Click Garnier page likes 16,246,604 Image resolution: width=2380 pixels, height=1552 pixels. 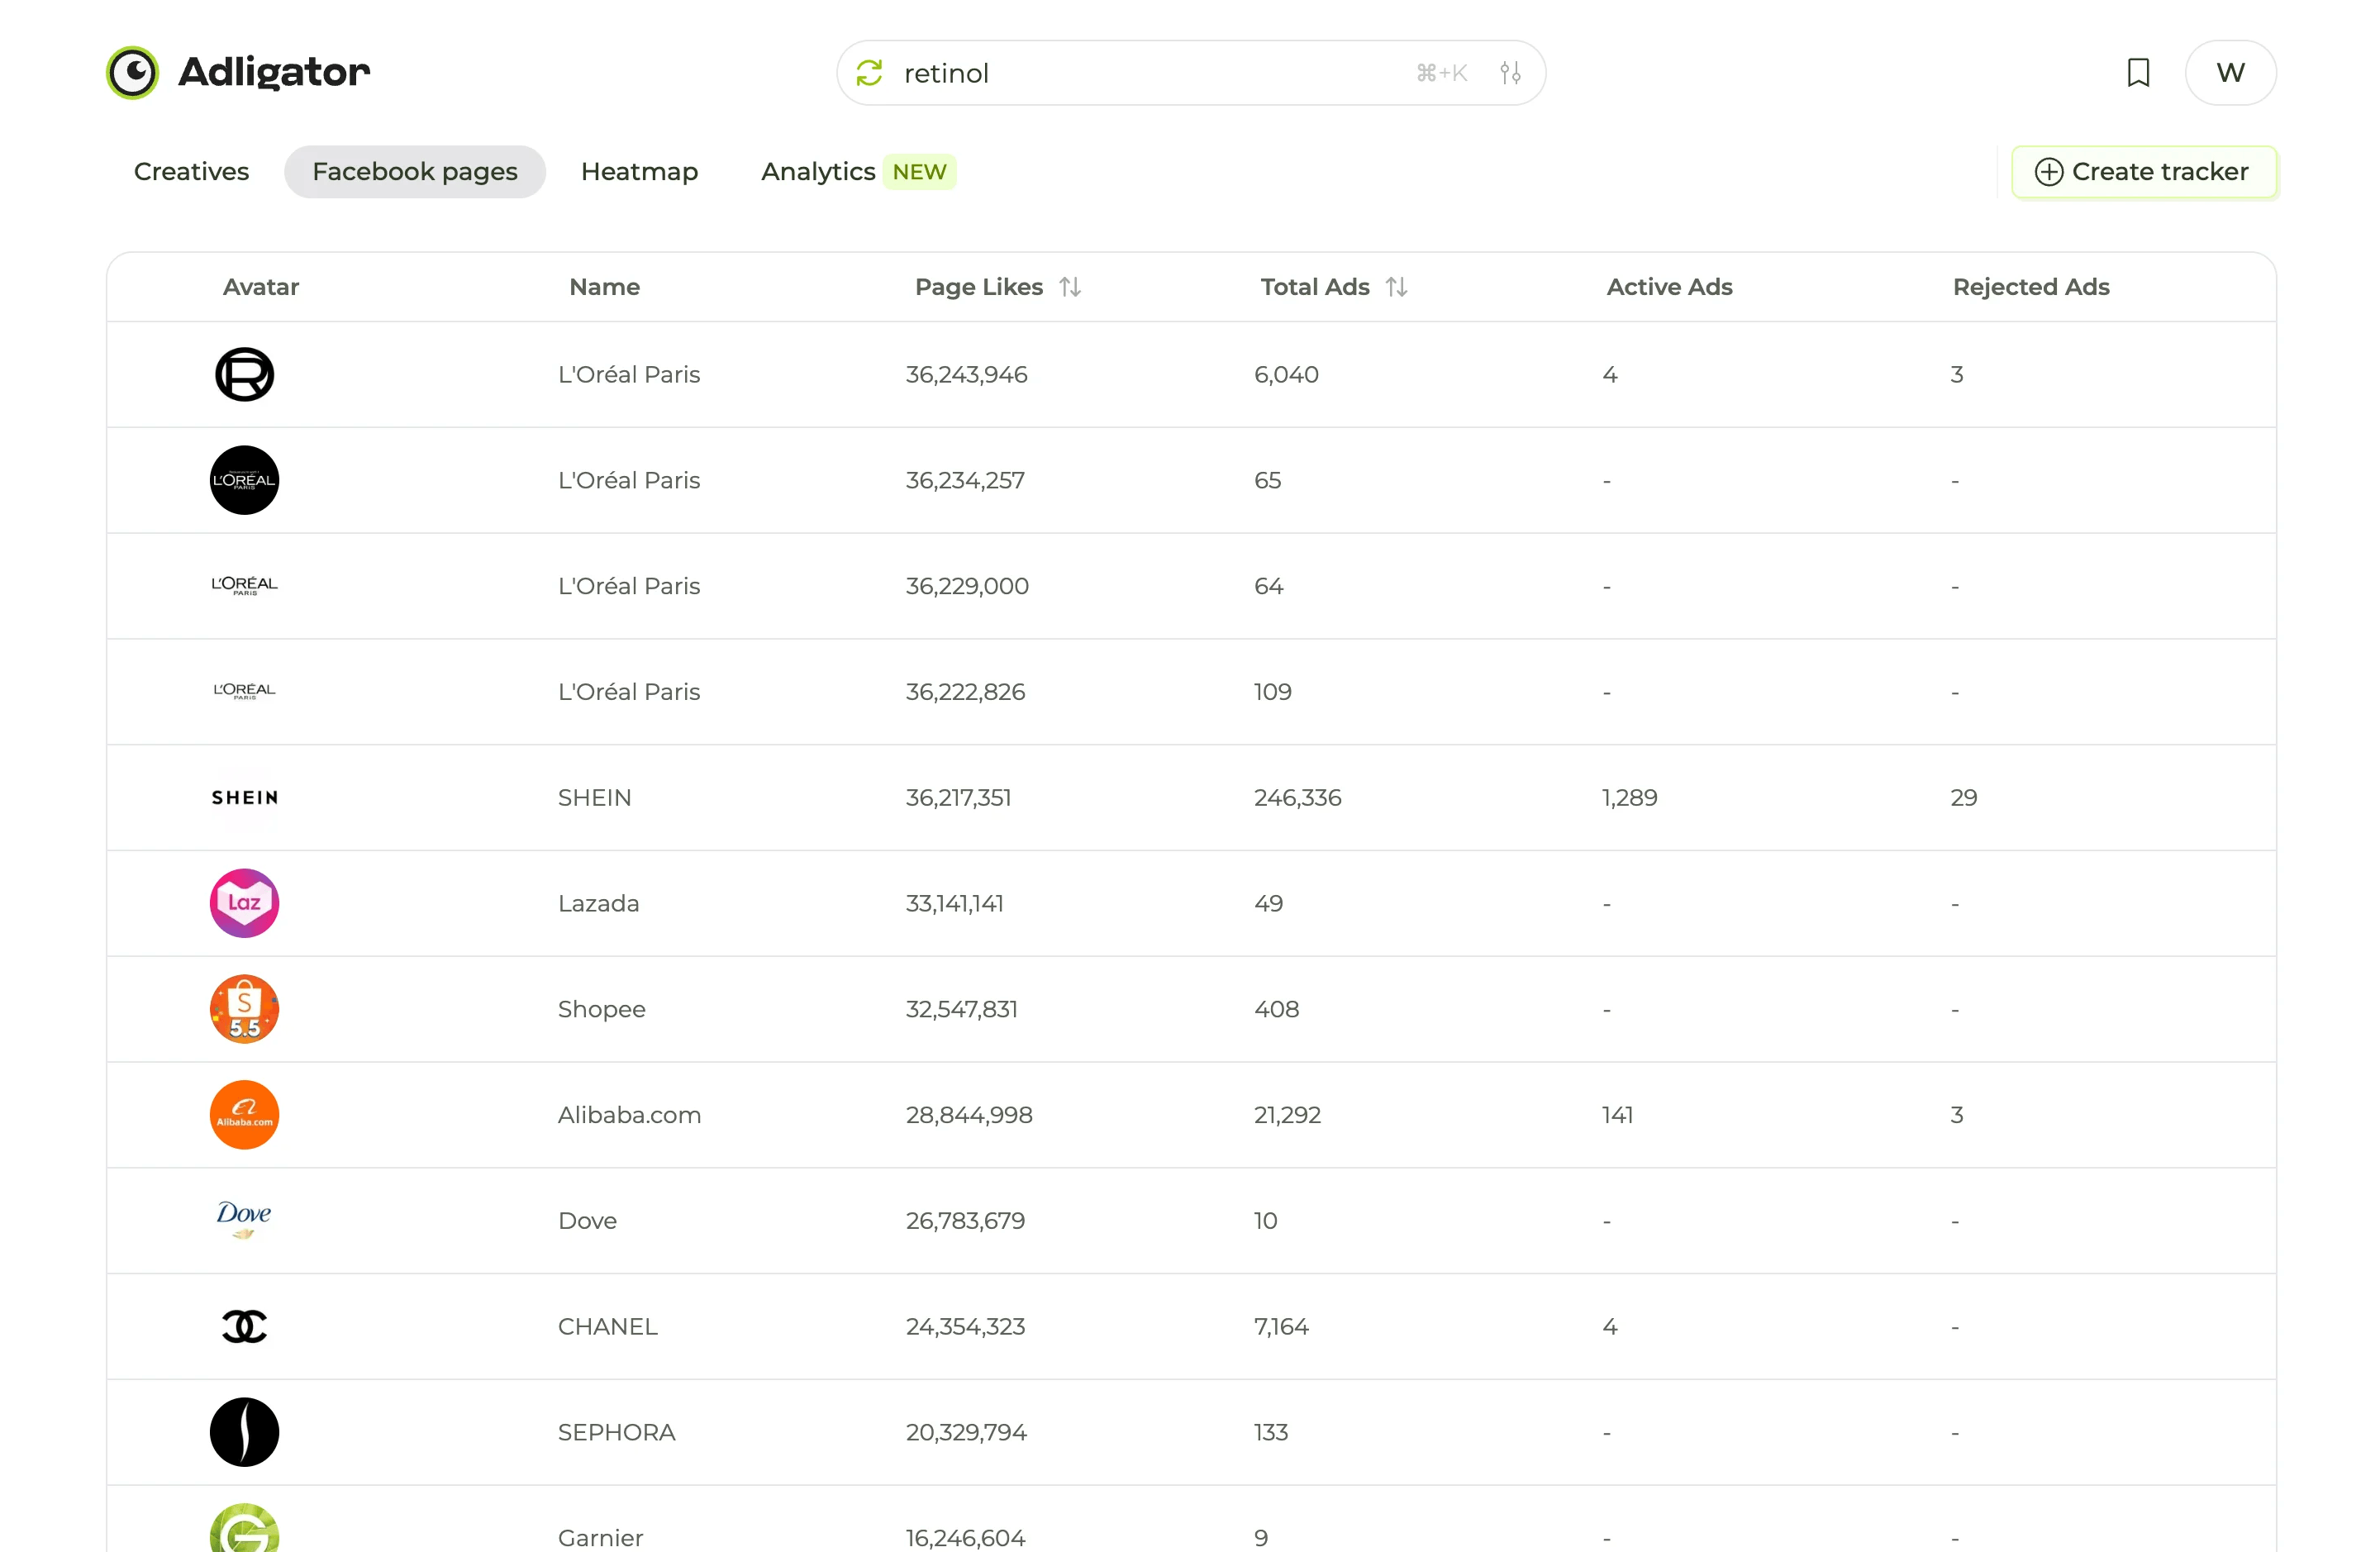pos(965,1538)
